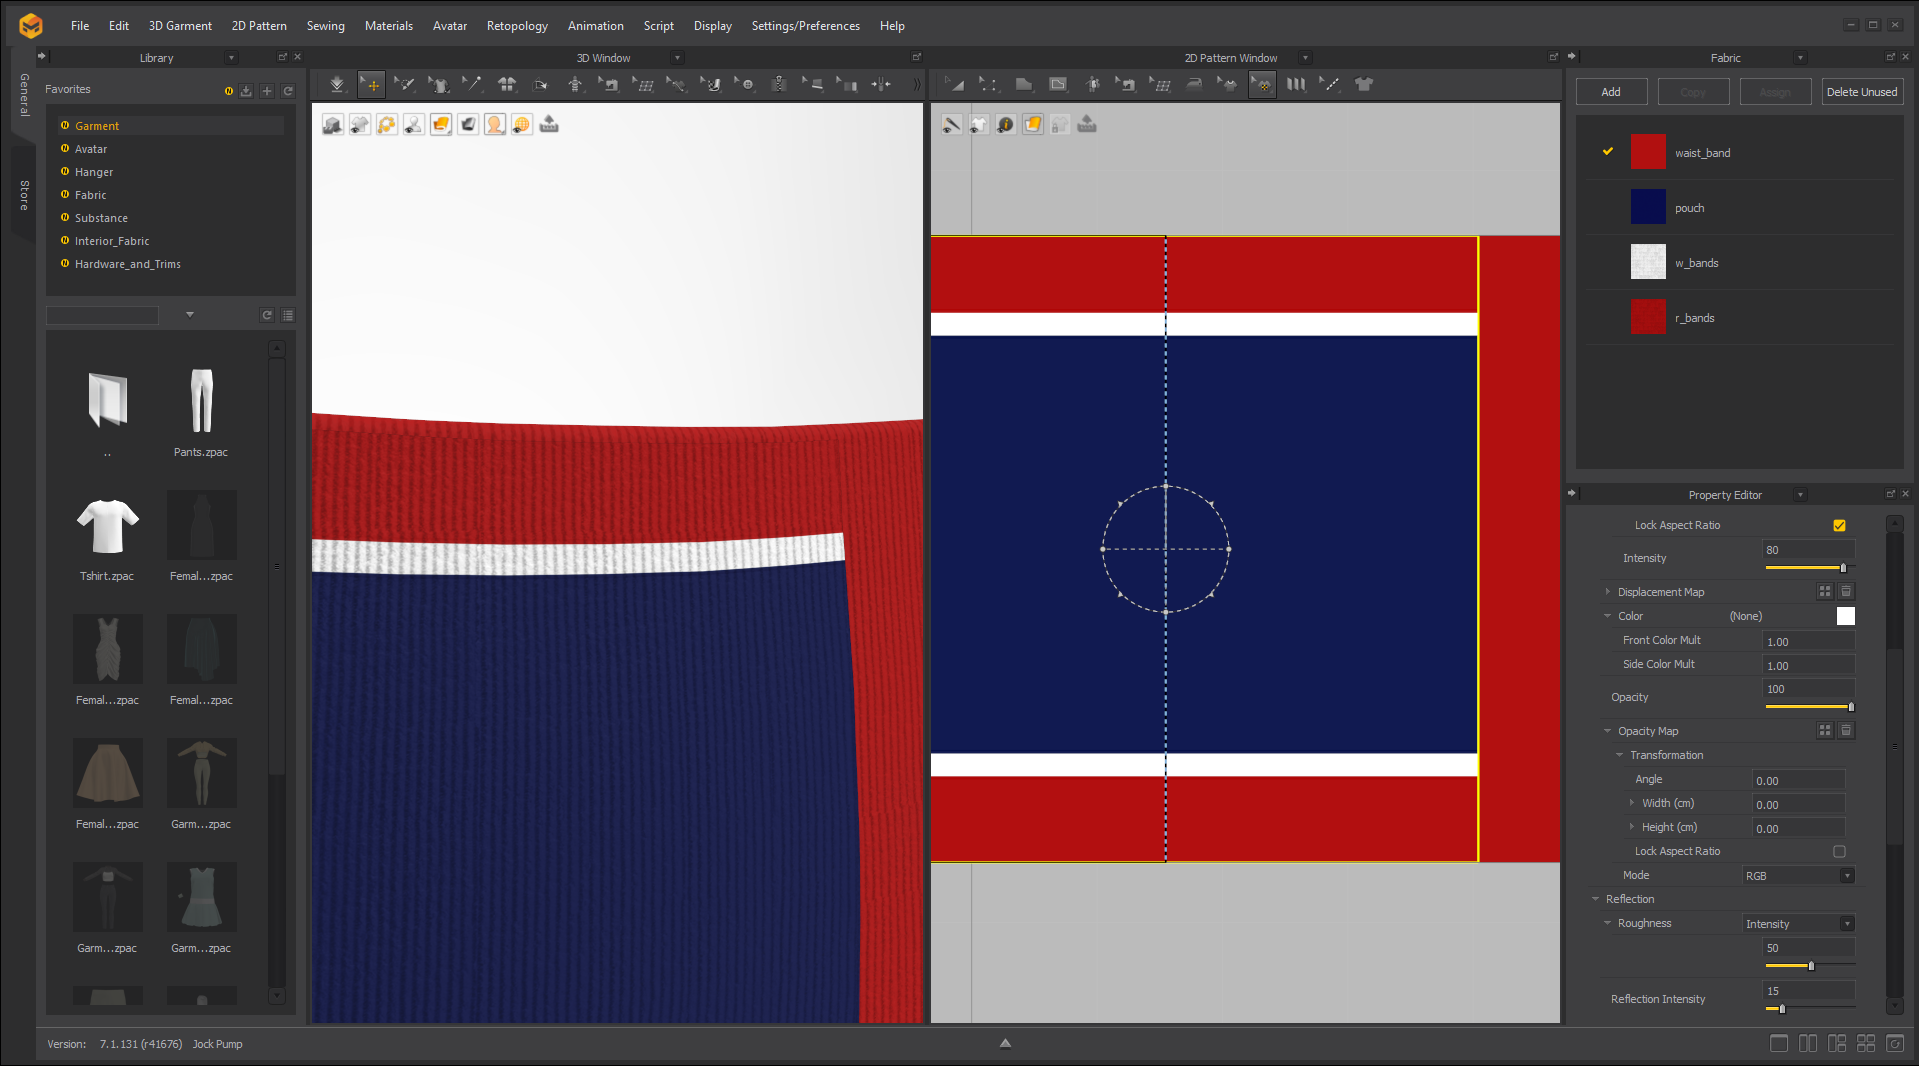This screenshot has height=1066, width=1919.
Task: Open the Sewing menu
Action: pyautogui.click(x=325, y=26)
